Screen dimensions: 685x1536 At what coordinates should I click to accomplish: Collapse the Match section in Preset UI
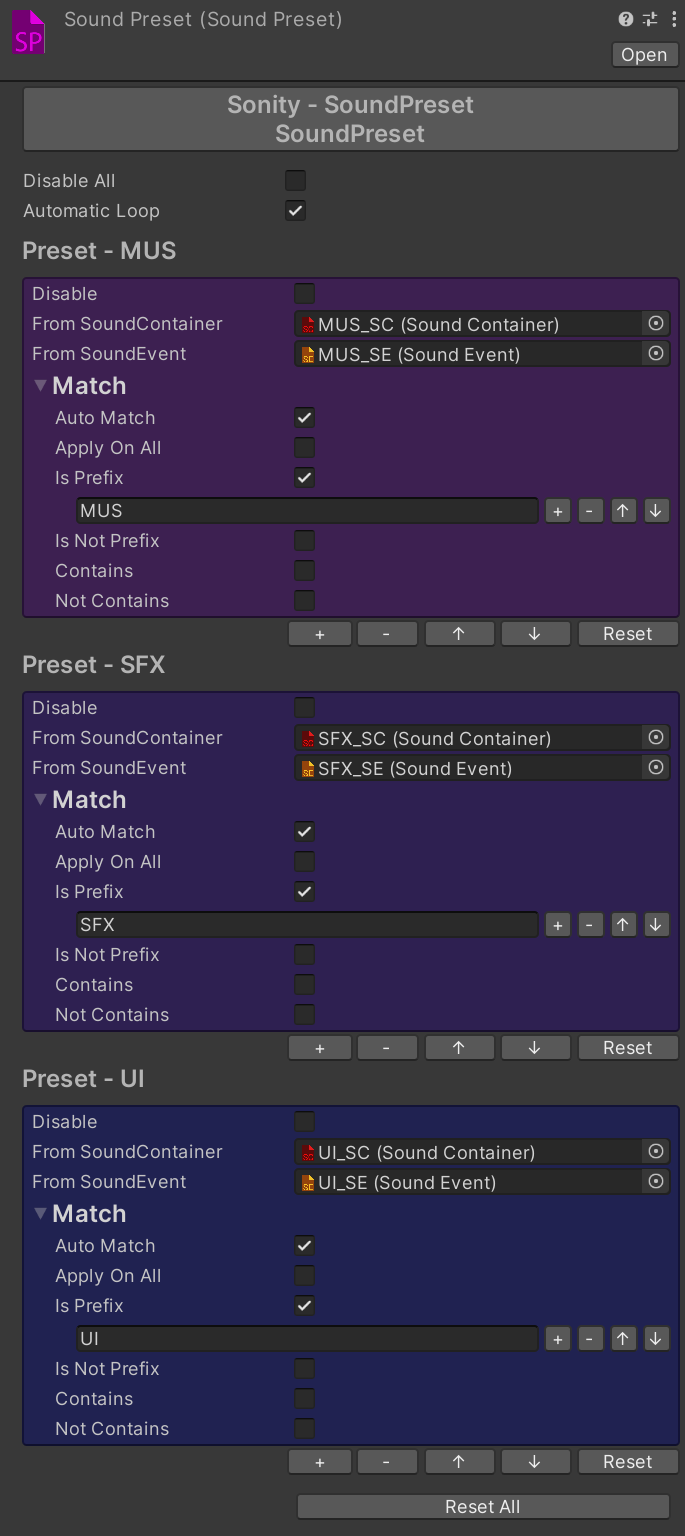pyautogui.click(x=41, y=1213)
